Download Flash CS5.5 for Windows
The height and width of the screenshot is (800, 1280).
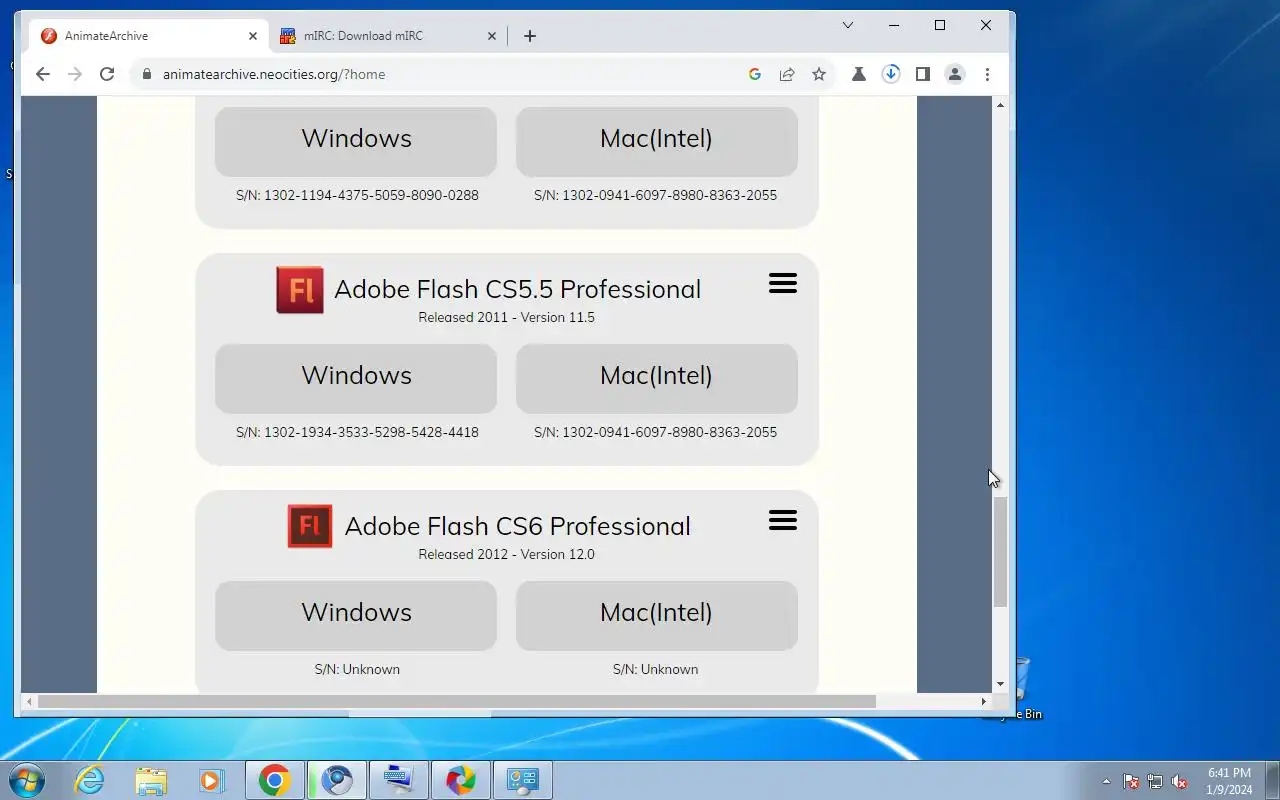tap(356, 377)
